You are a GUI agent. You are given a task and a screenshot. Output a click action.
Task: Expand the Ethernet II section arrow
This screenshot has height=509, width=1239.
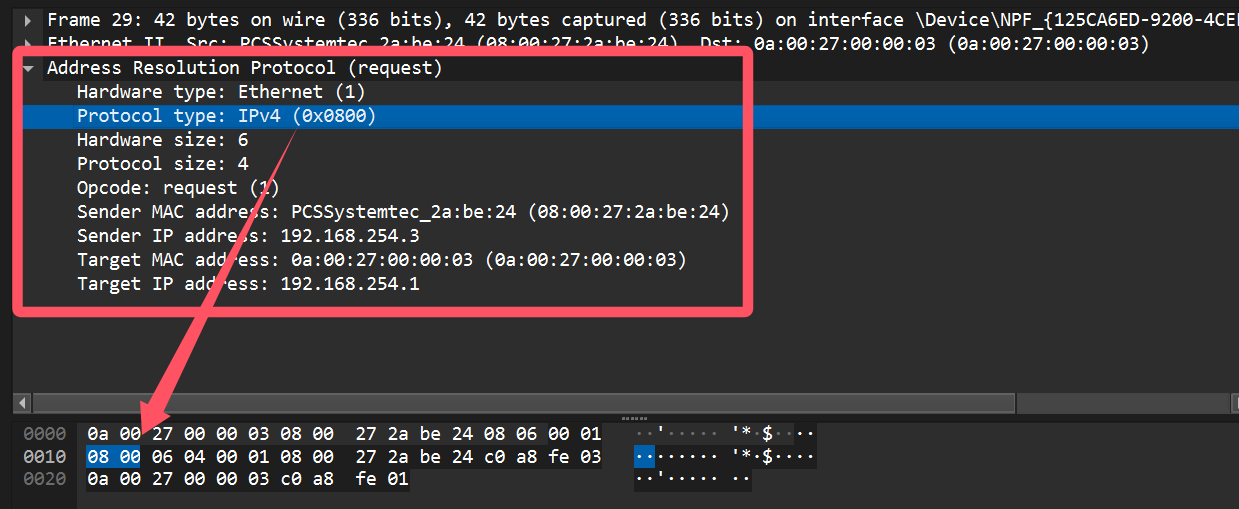click(x=27, y=44)
